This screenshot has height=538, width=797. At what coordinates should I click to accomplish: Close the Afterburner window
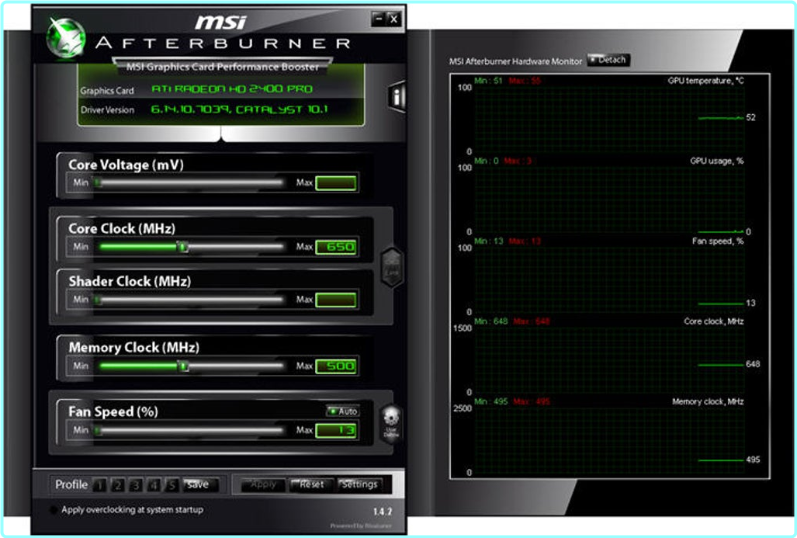click(x=394, y=19)
